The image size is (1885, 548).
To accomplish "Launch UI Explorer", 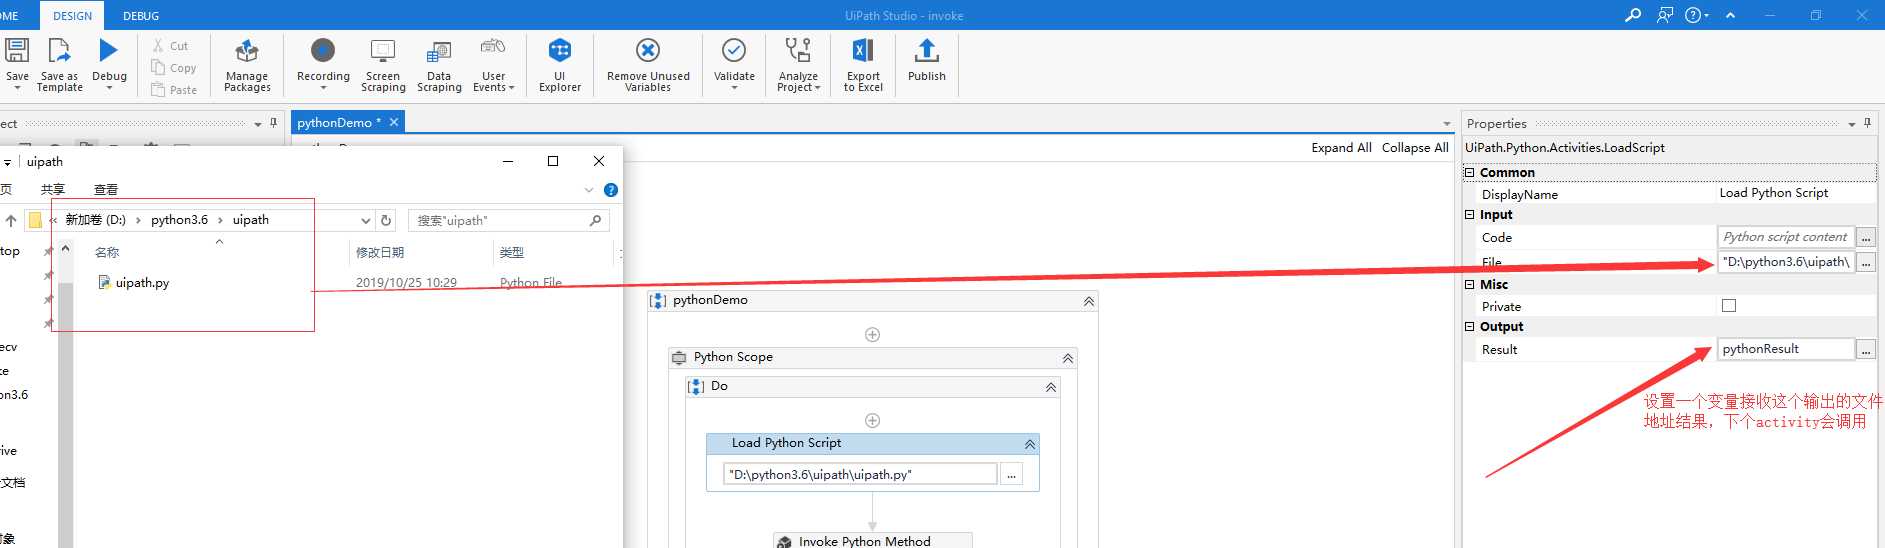I will tap(560, 66).
